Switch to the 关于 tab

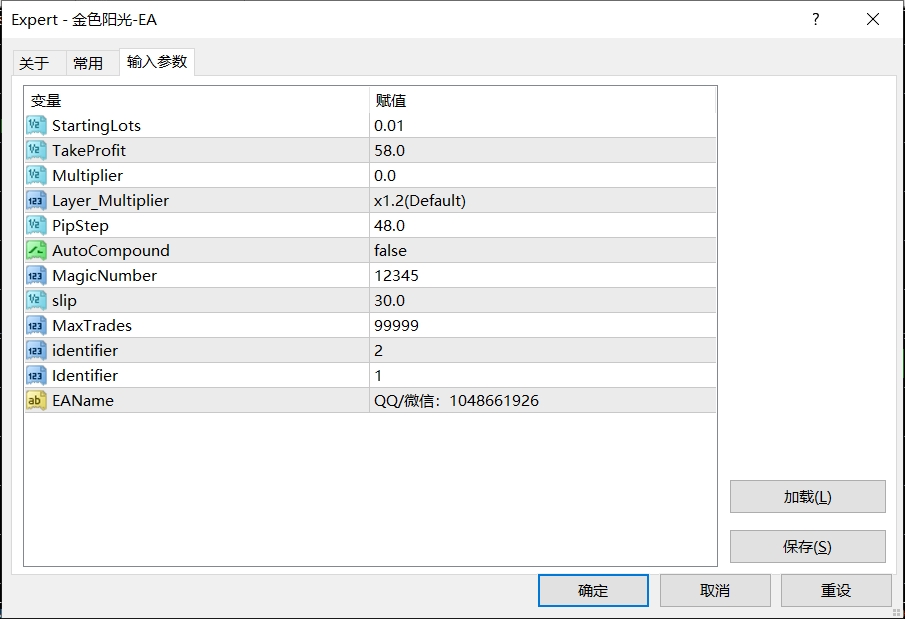point(34,63)
